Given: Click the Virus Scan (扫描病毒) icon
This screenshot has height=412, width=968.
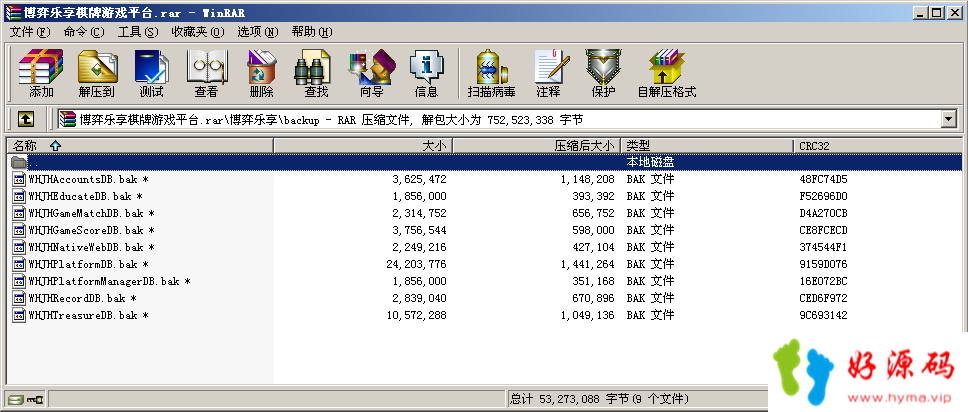Looking at the screenshot, I should click(491, 73).
